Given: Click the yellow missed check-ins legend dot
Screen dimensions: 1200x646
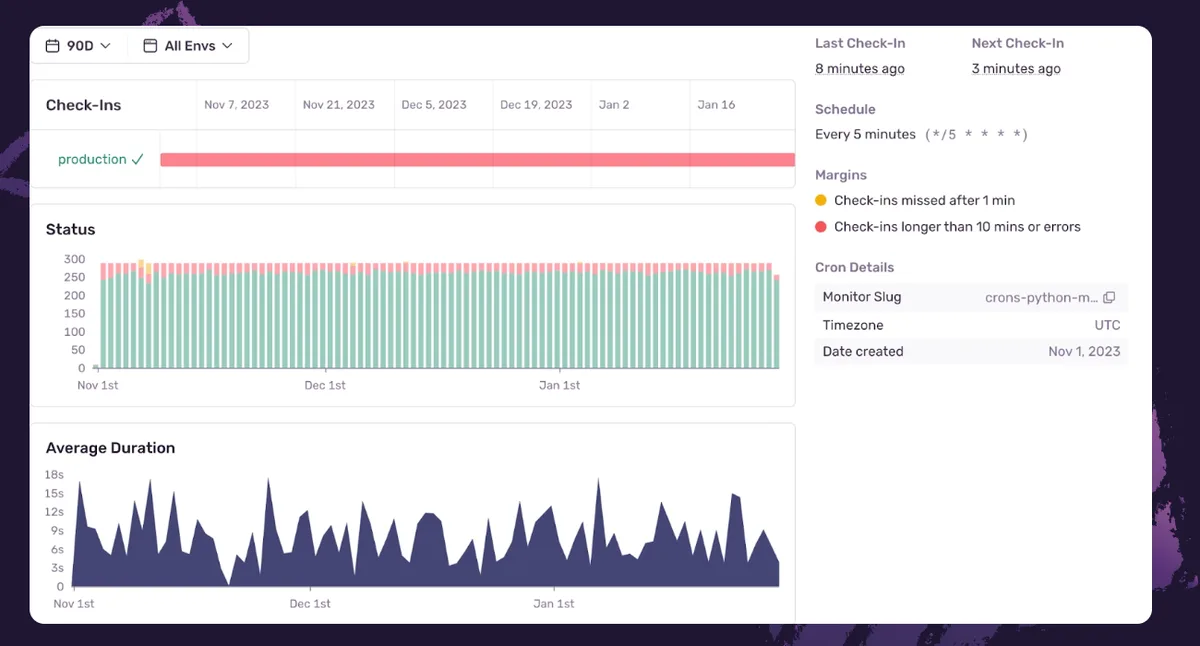Looking at the screenshot, I should [x=821, y=200].
